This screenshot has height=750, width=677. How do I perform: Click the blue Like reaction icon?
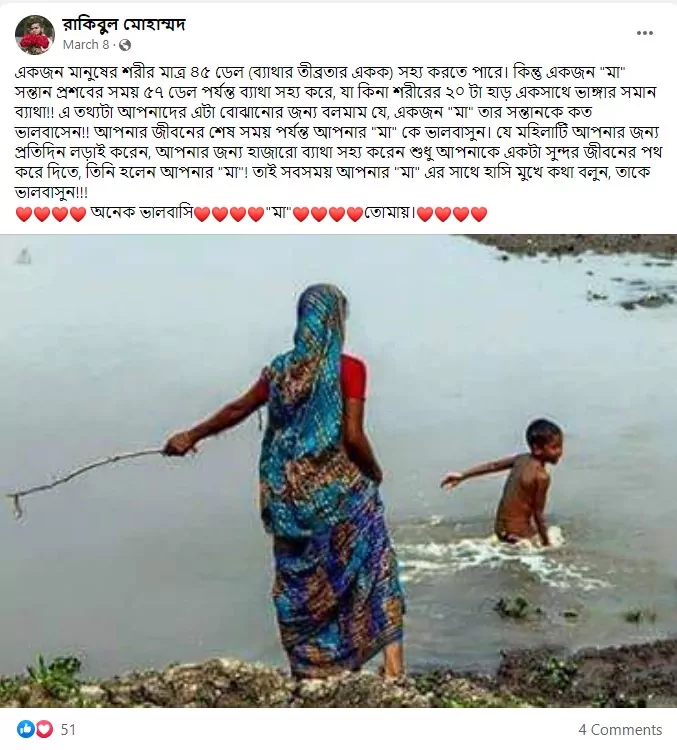click(x=26, y=729)
